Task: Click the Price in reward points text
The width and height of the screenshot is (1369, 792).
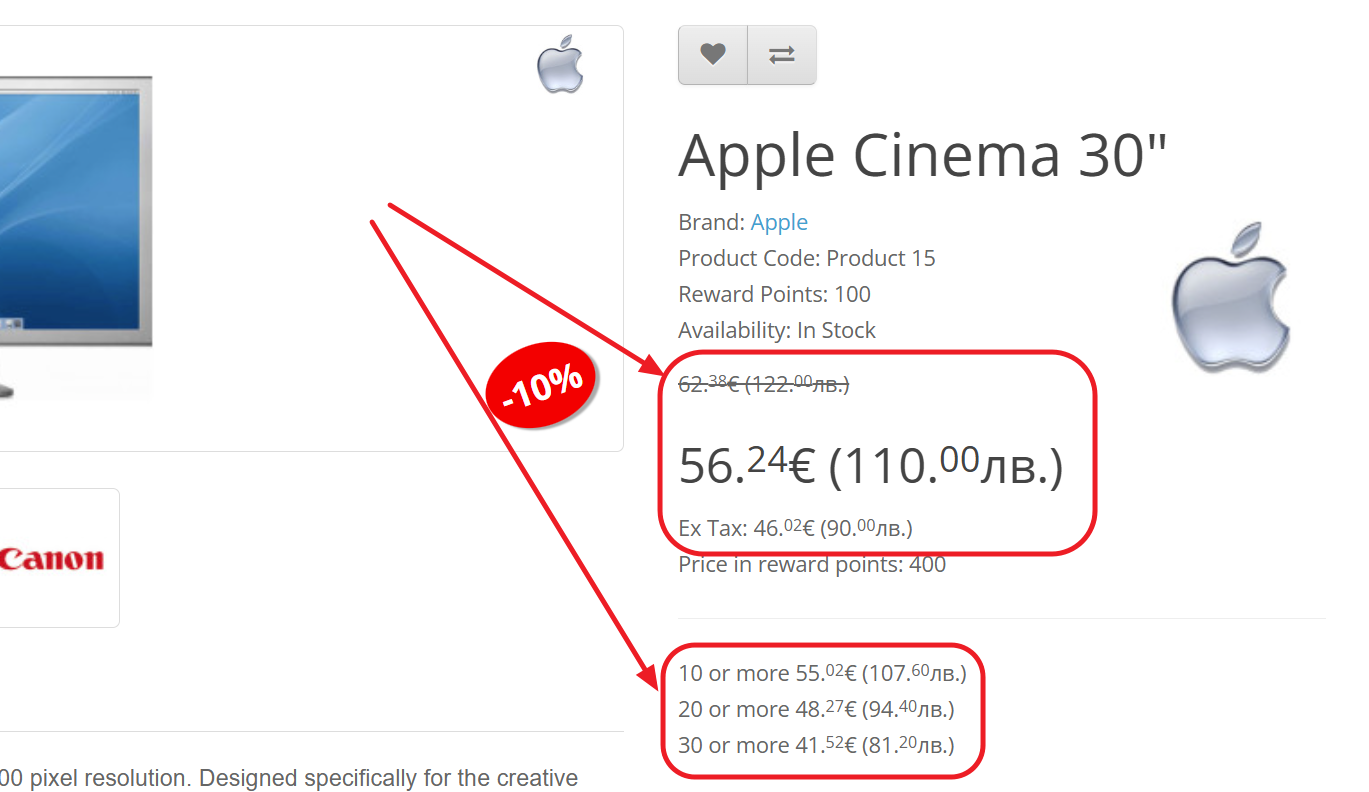Action: click(x=811, y=565)
